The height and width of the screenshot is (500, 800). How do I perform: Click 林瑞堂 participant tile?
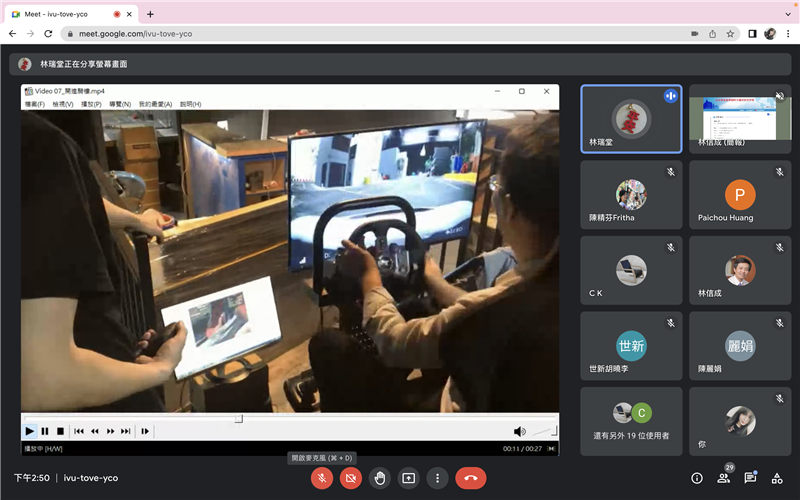[x=631, y=118]
